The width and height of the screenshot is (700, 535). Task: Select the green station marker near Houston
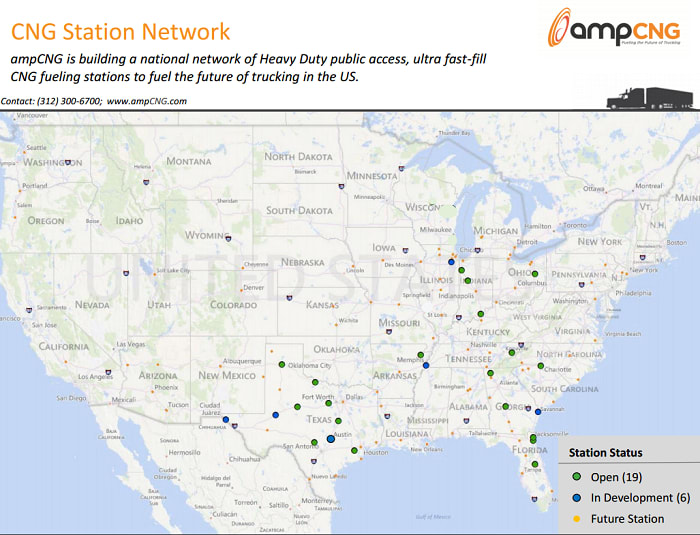pyautogui.click(x=354, y=450)
